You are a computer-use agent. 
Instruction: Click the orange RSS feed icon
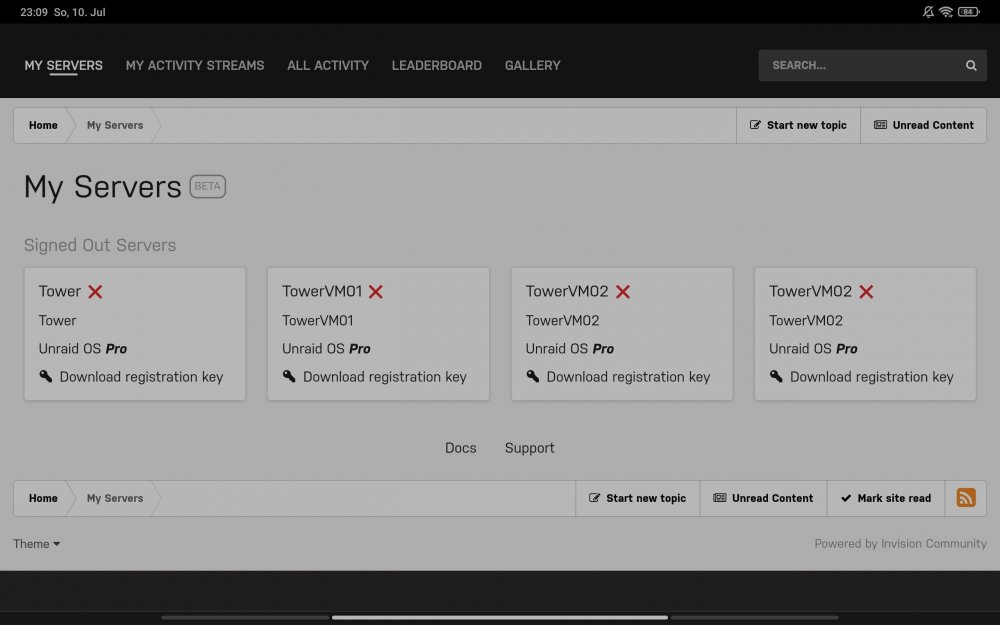[966, 497]
